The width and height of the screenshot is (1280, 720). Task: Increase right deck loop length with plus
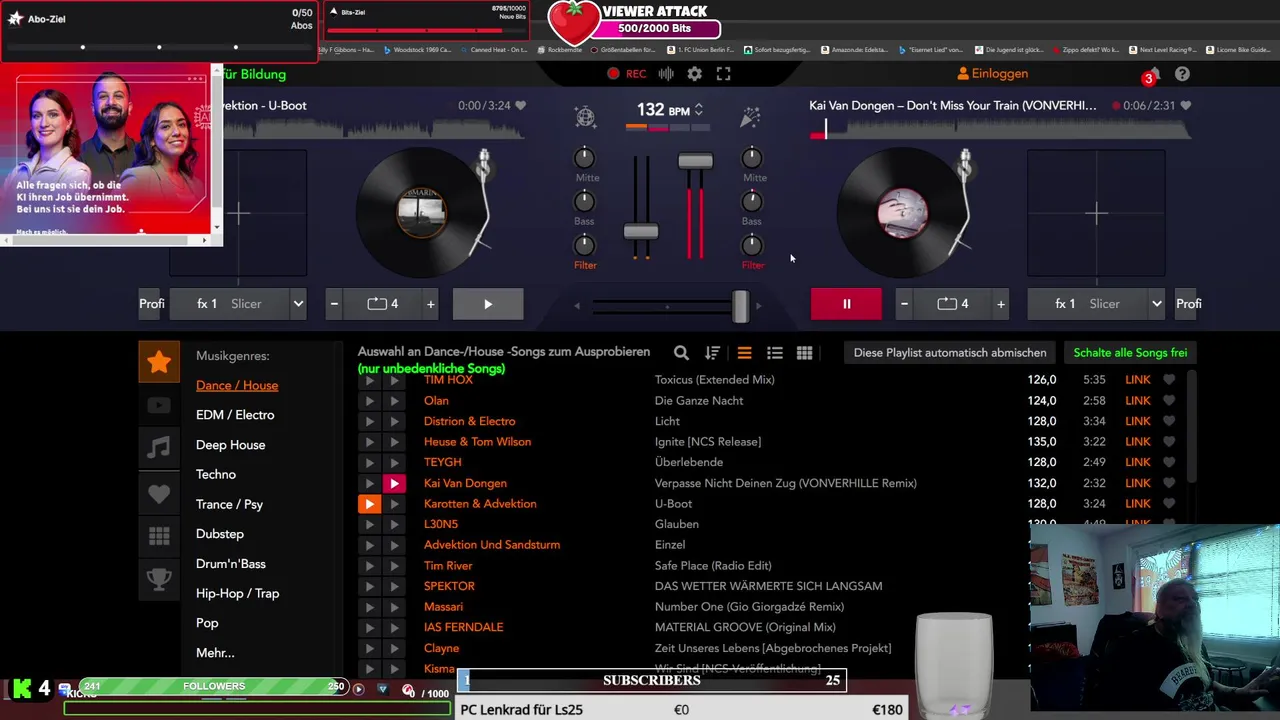tap(1001, 304)
